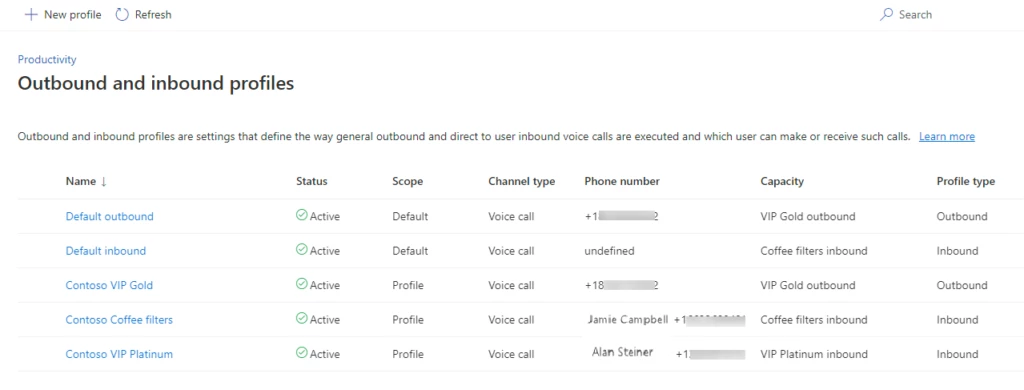Click Active checkmark icon for Contoso VIP Gold
1024x390 pixels.
(x=302, y=284)
